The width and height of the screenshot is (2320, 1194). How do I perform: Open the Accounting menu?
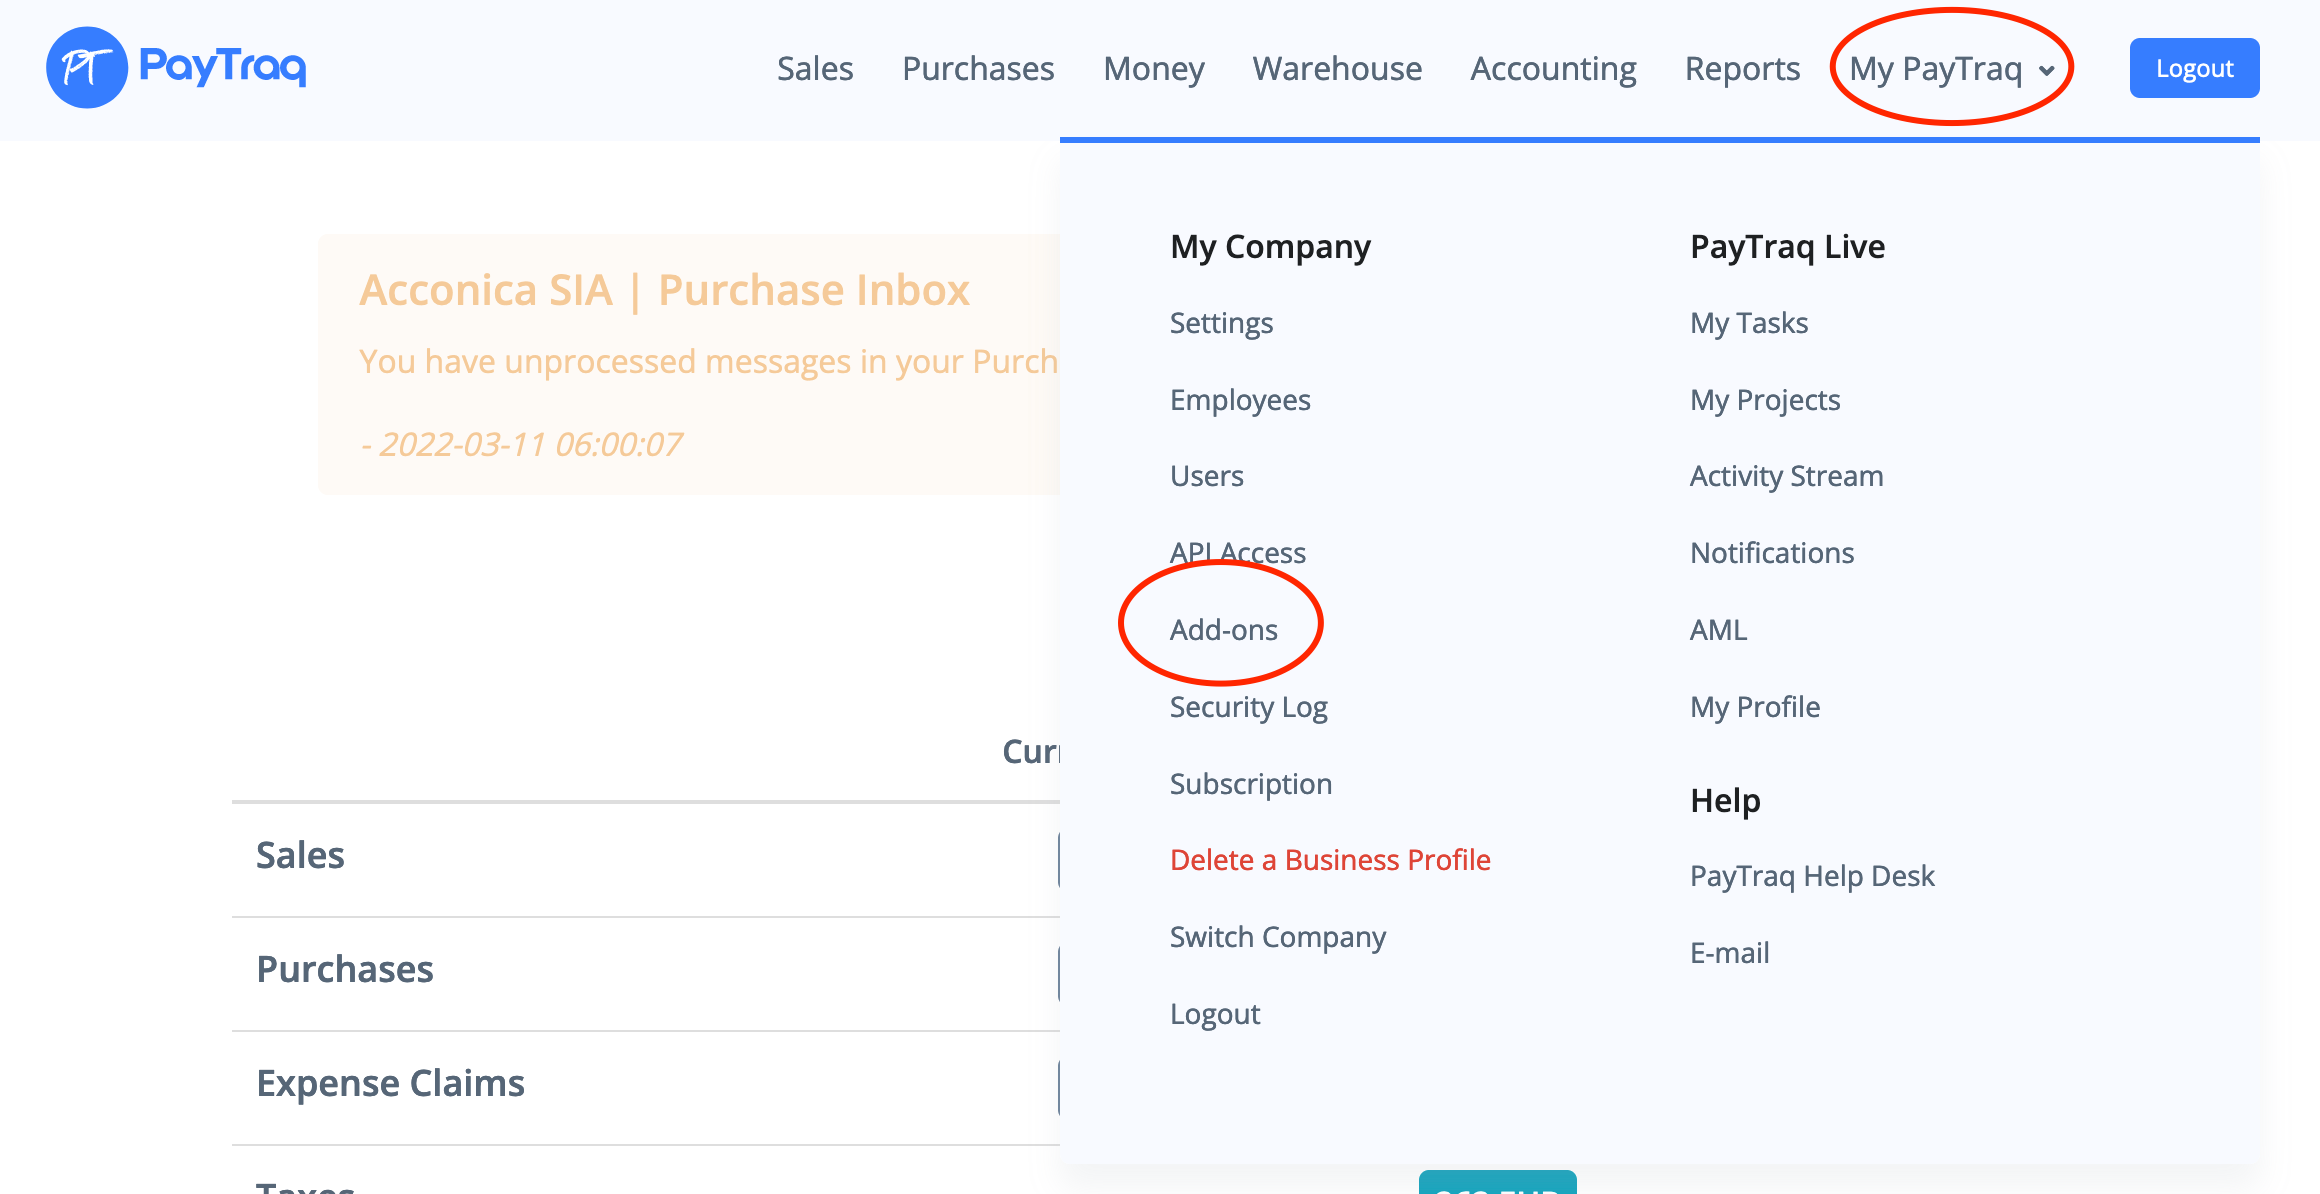(1552, 68)
